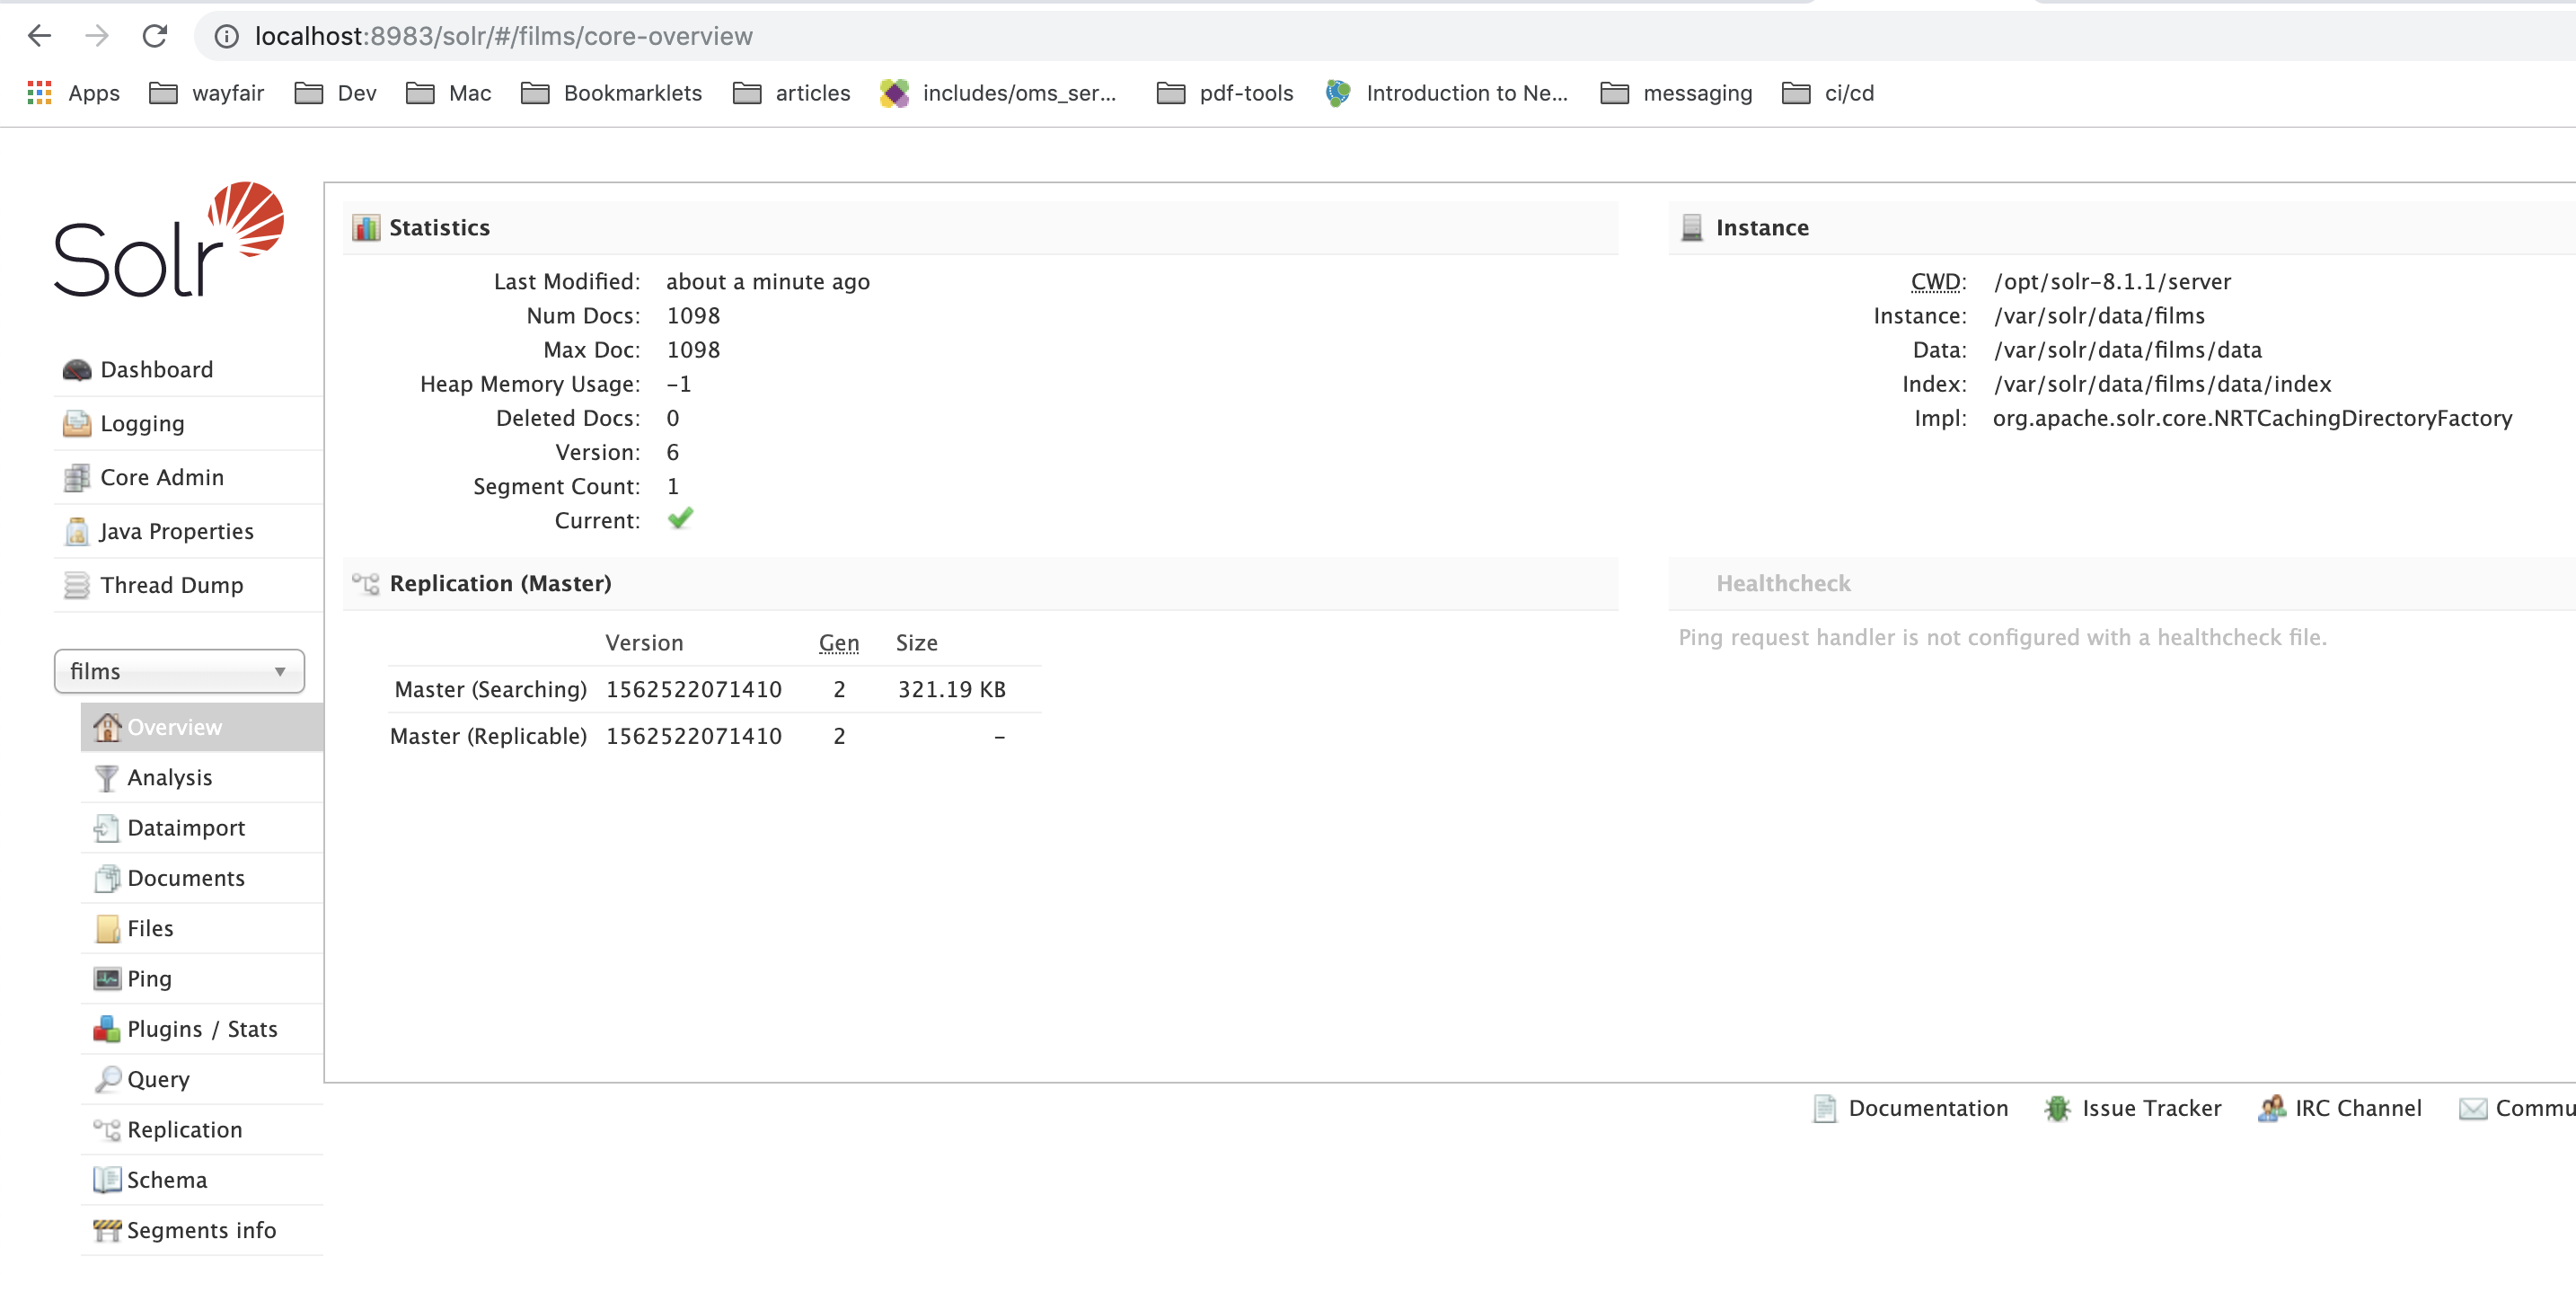Select the Analysis funnel icon
This screenshot has height=1301, width=2576.
point(106,778)
